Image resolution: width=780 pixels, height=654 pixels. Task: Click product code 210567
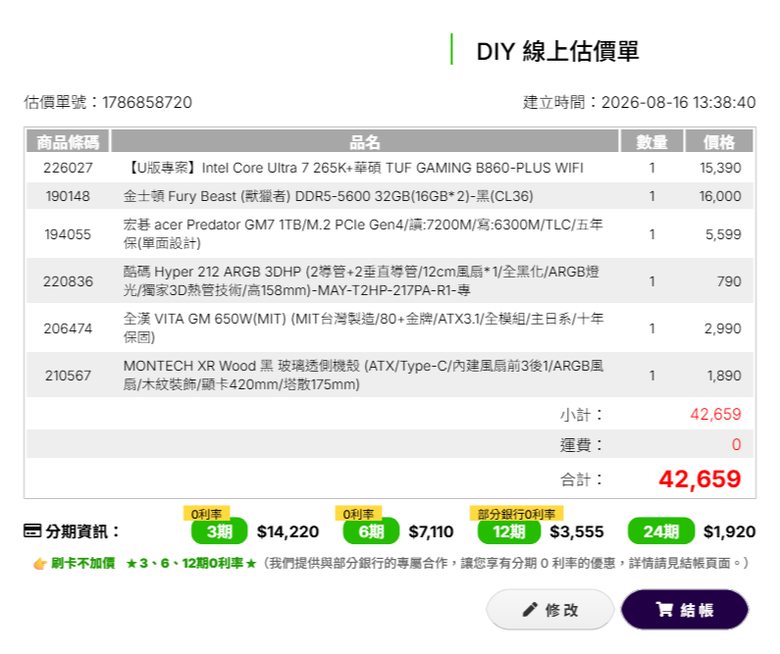click(x=68, y=375)
